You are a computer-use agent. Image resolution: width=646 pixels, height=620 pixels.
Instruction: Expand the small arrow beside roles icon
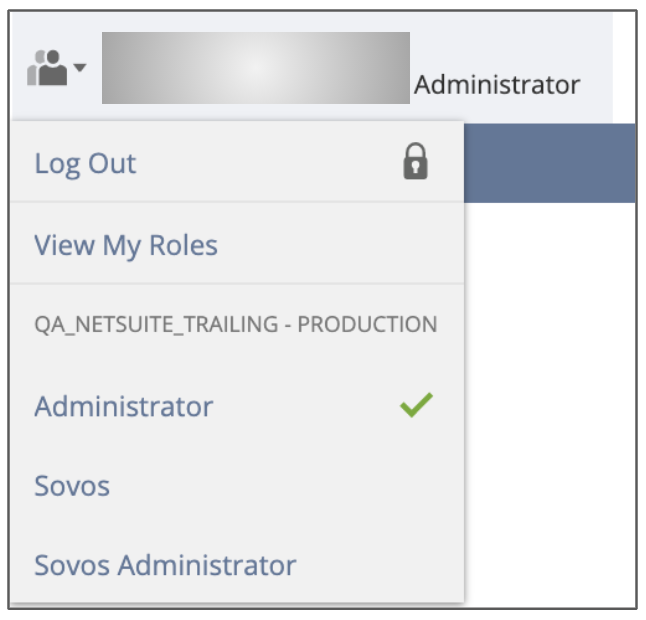click(x=80, y=68)
